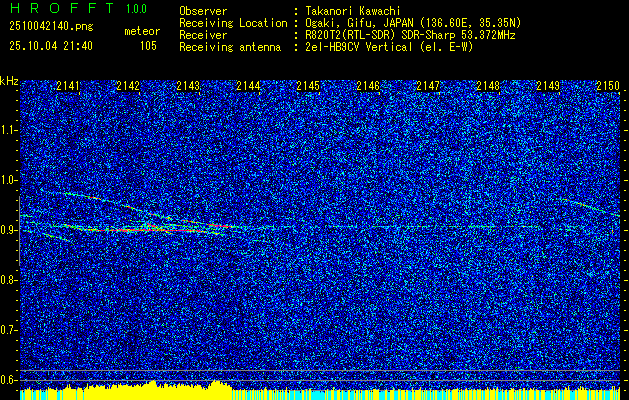Viewport: 629px width, 400px height.
Task: Click the observer name Takanori Kawachi
Action: pyautogui.click(x=352, y=11)
